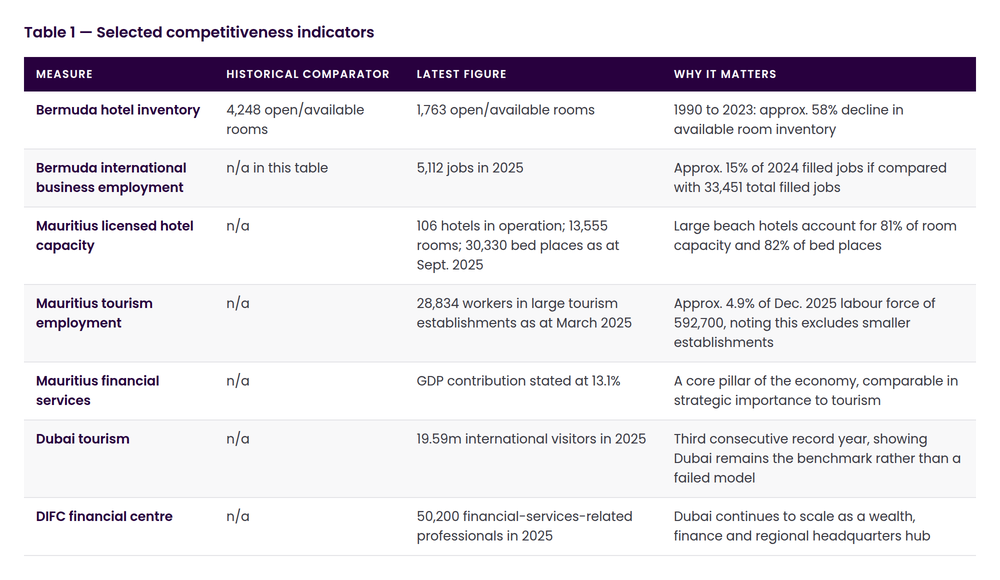
Task: Select the 'Dubai tourism' row label
Action: pos(82,439)
